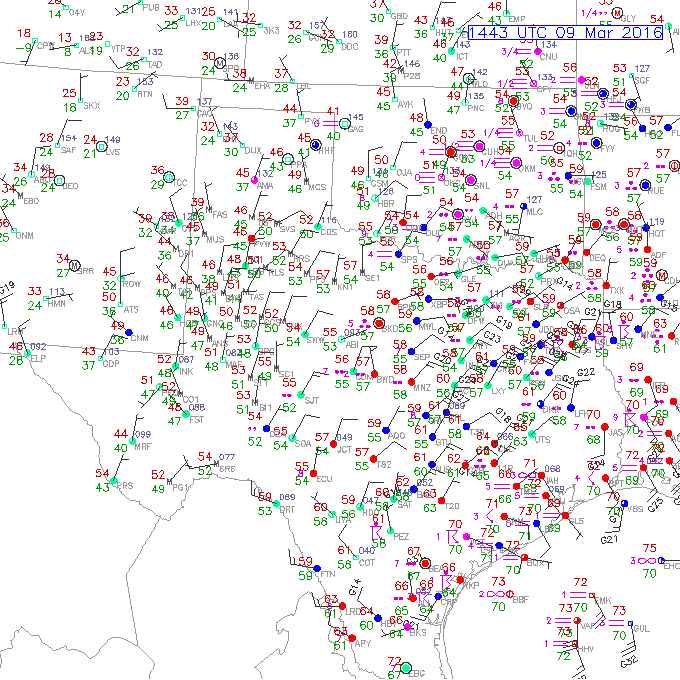Select the SKX station label
This screenshot has width=680, height=680.
92,105
